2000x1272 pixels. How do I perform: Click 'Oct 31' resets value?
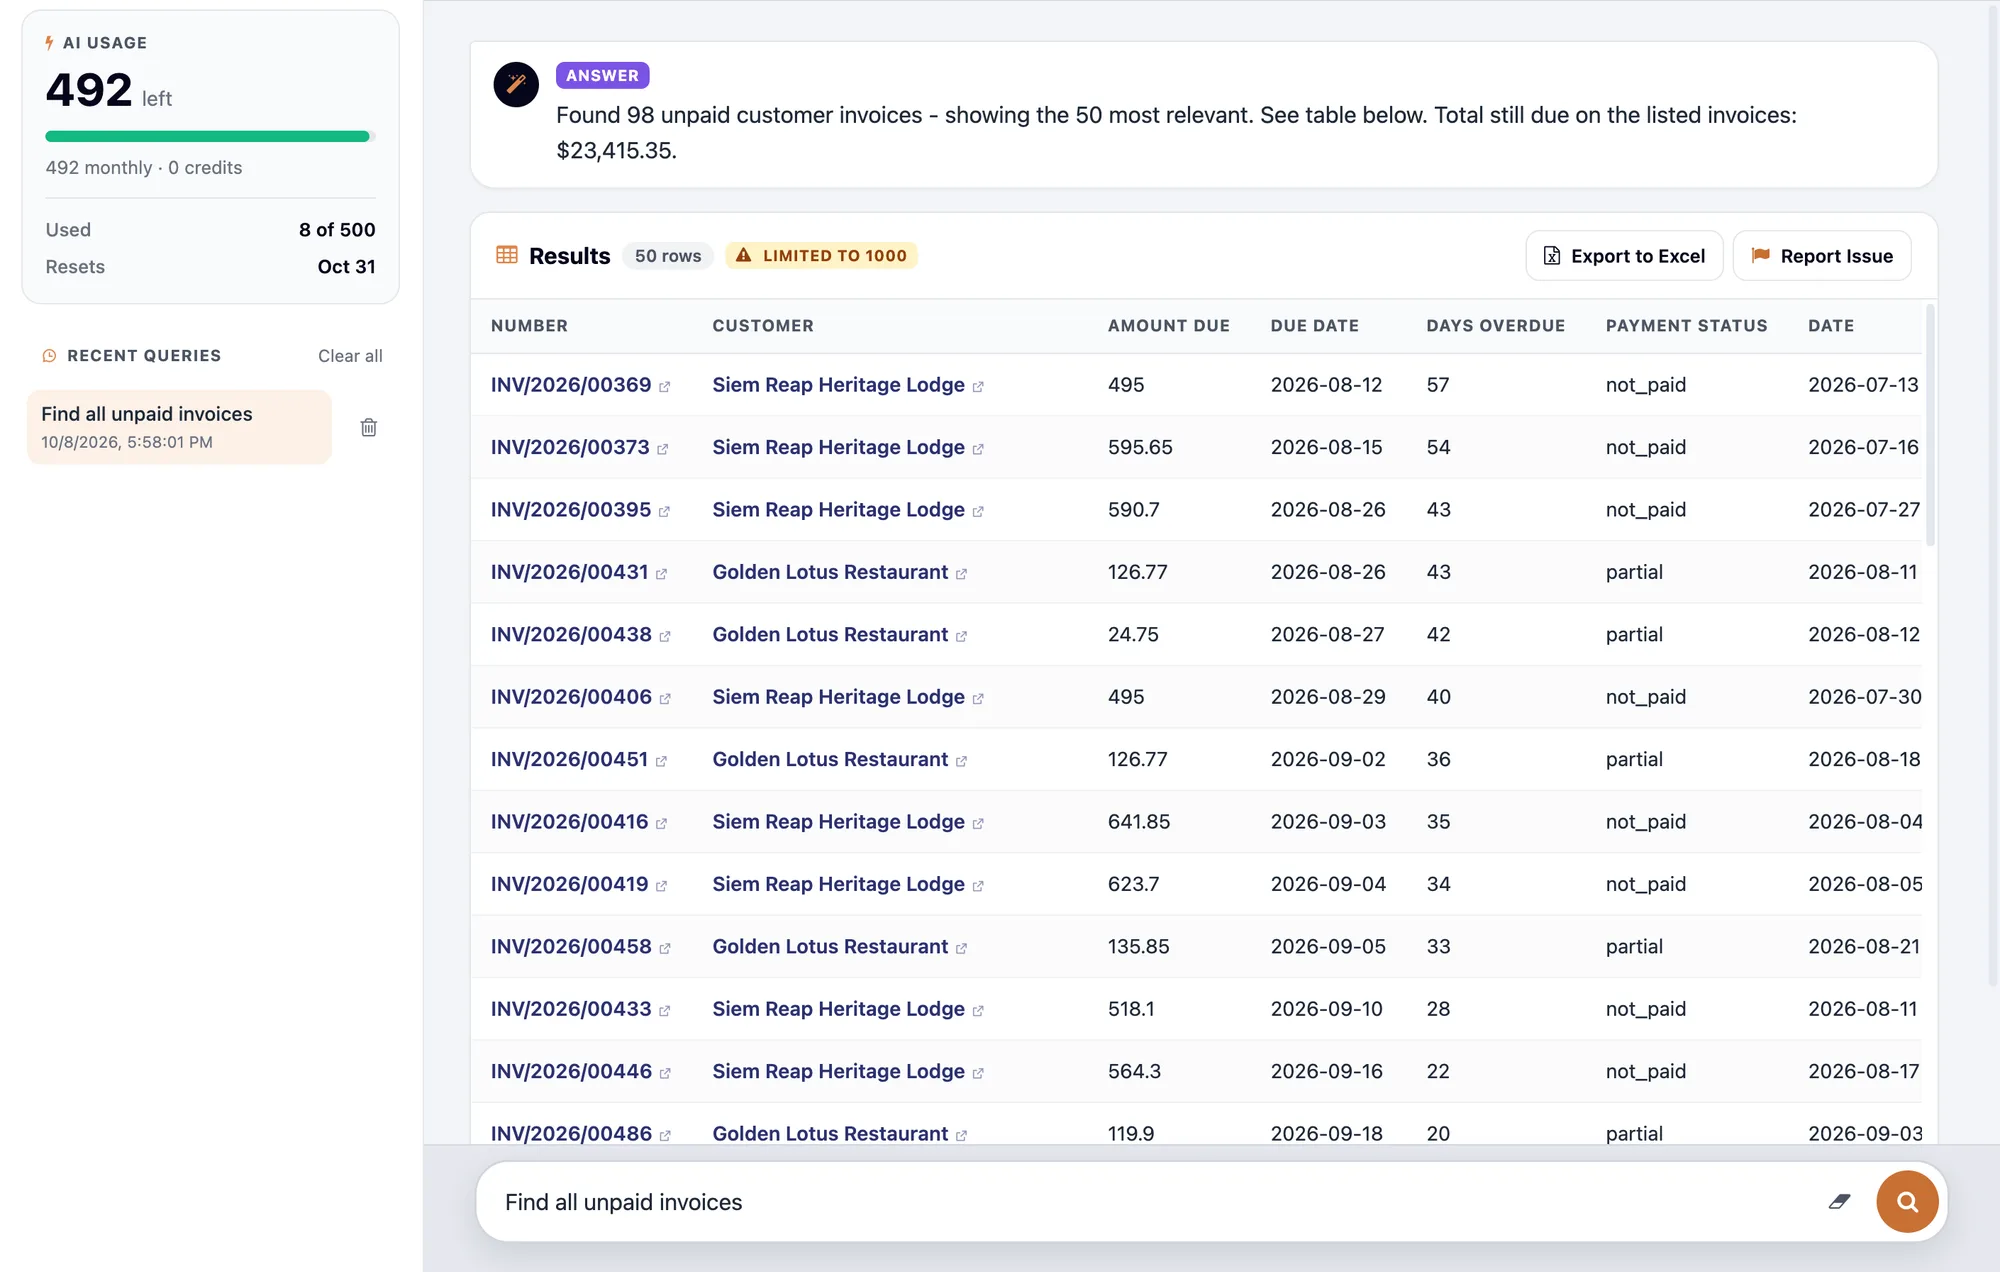[346, 267]
